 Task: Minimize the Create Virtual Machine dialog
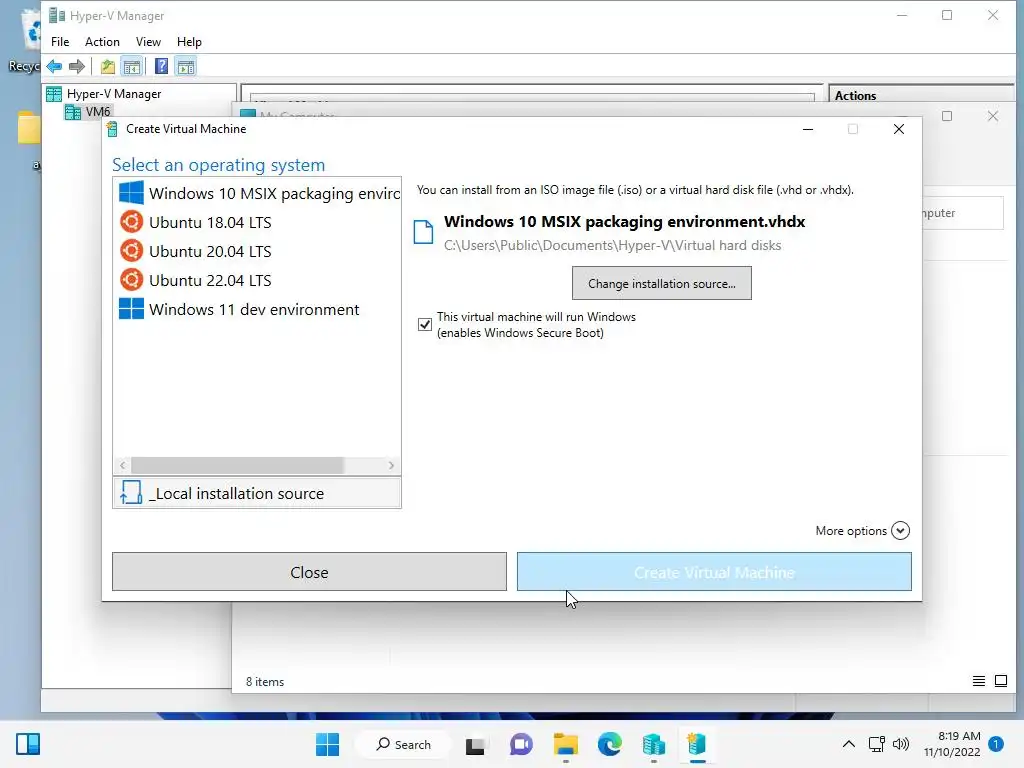[x=808, y=129]
